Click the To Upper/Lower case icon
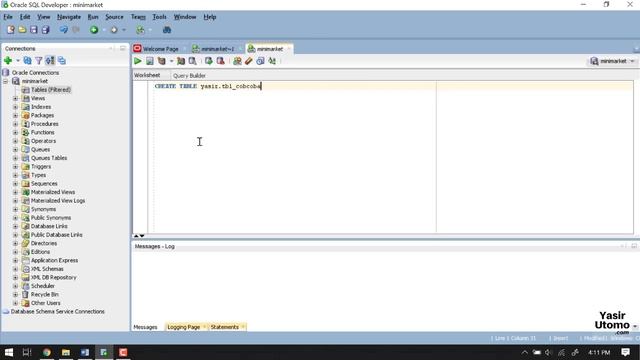This screenshot has height=360, width=640. (x=272, y=61)
